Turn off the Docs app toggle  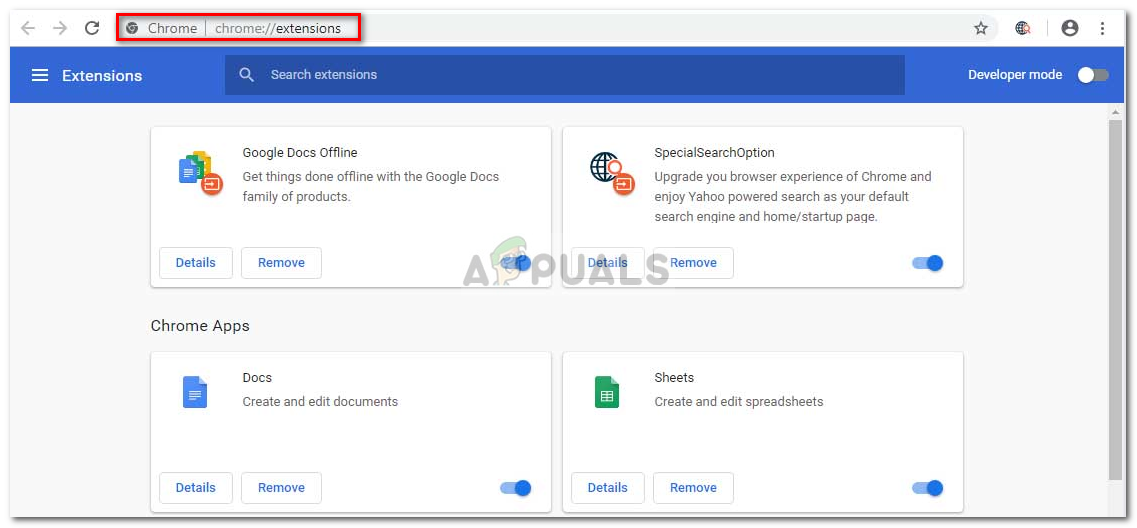516,487
